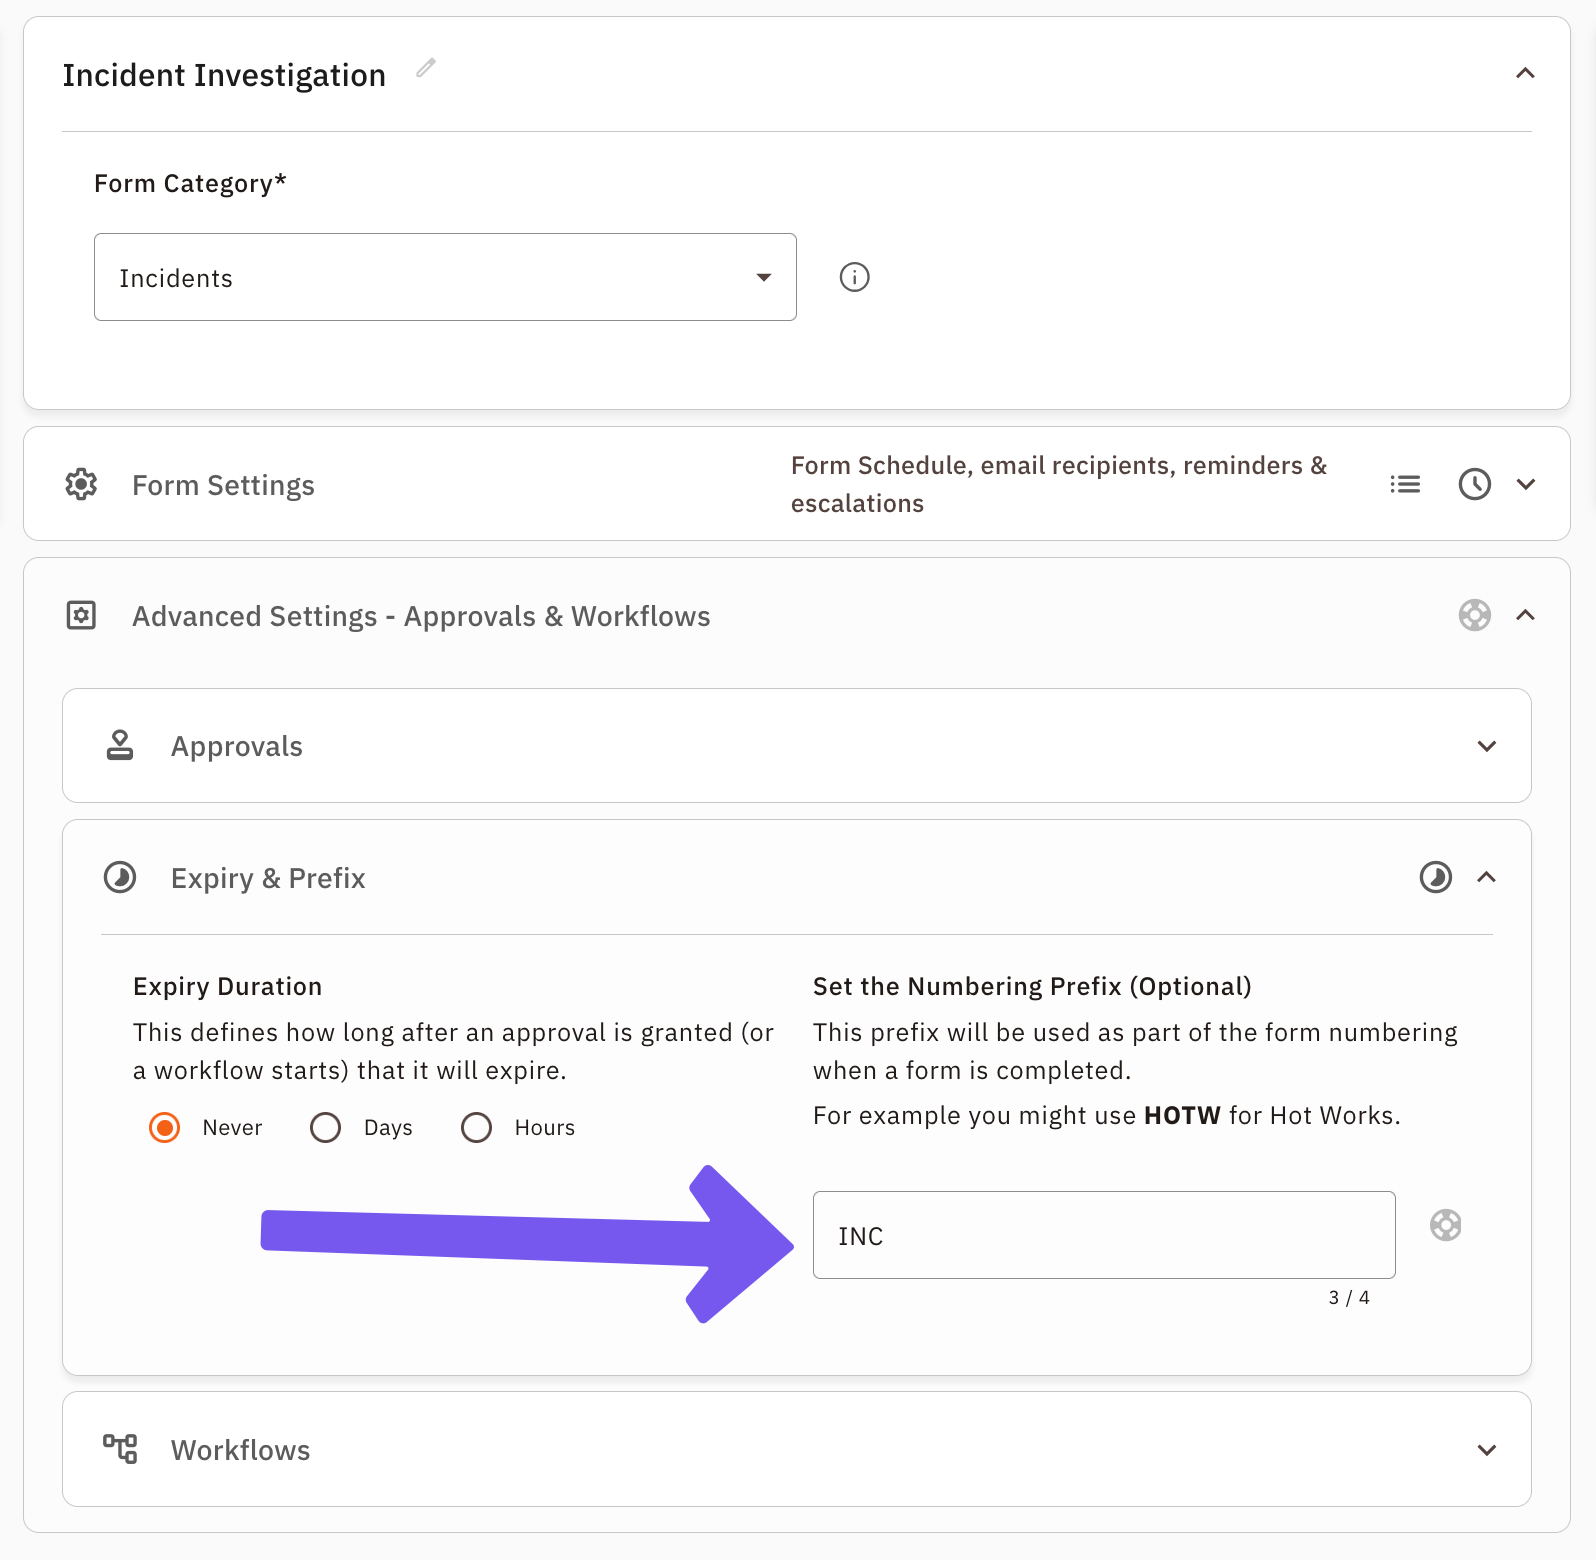Screen dimensions: 1596x1560
Task: Click the info icon beside Form Category
Action: coord(854,277)
